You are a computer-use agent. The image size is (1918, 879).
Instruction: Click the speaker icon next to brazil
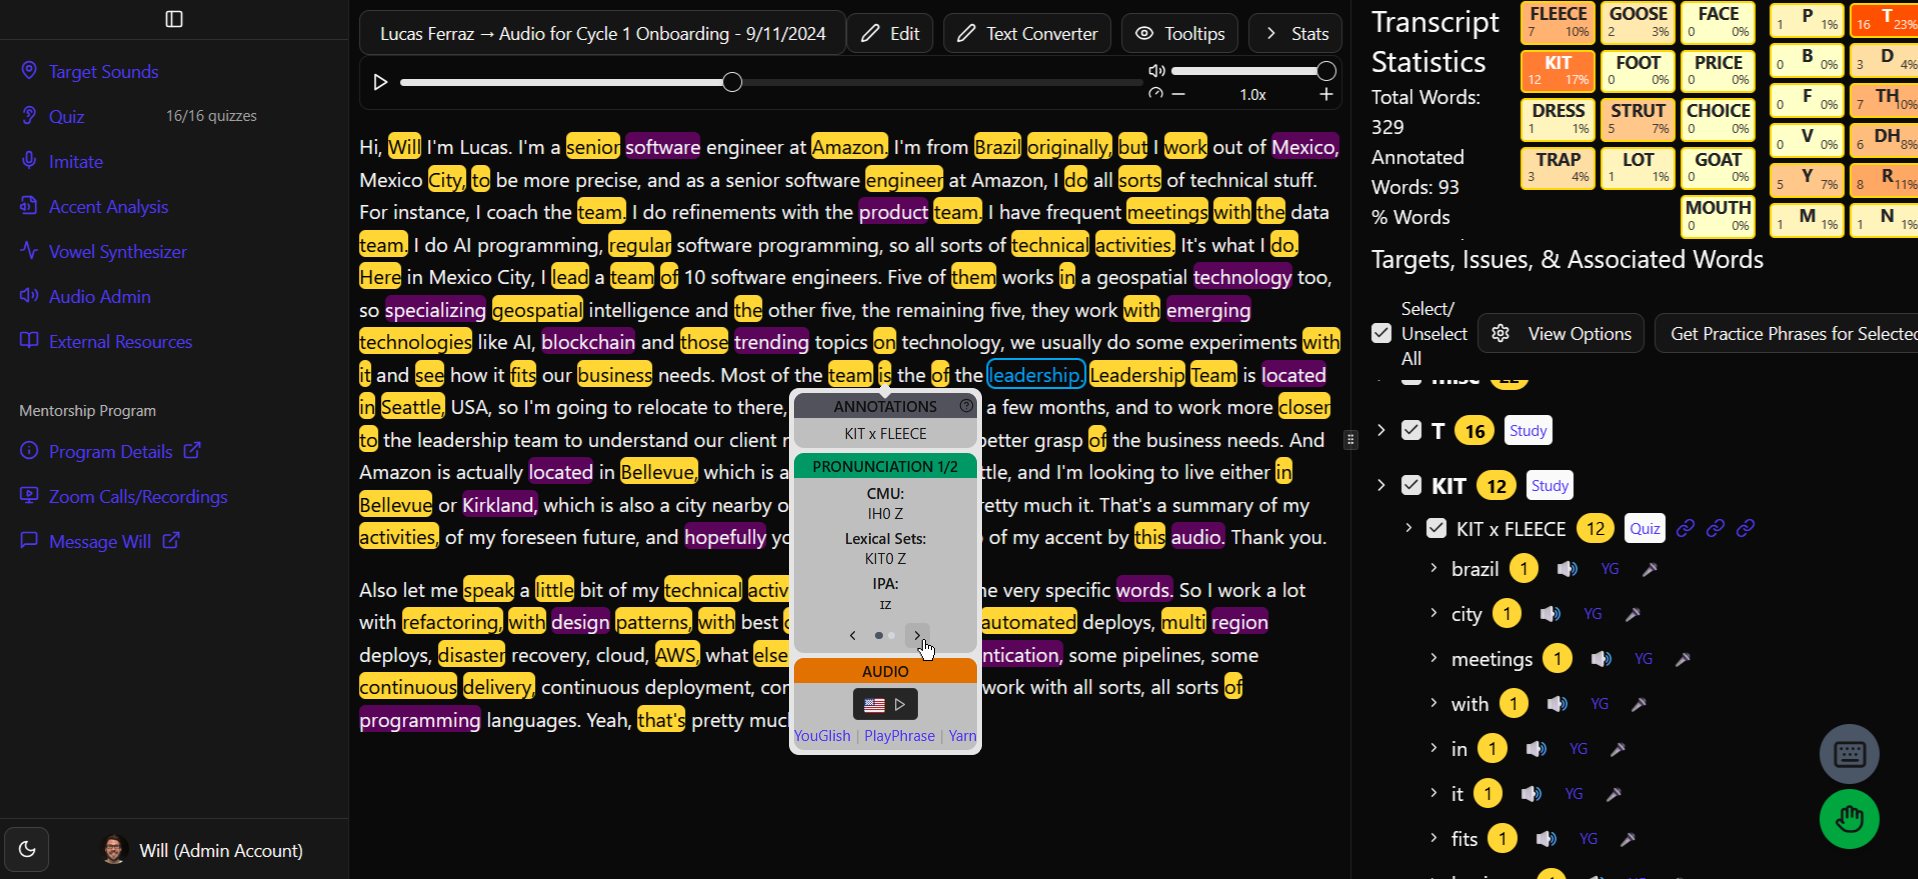1567,569
